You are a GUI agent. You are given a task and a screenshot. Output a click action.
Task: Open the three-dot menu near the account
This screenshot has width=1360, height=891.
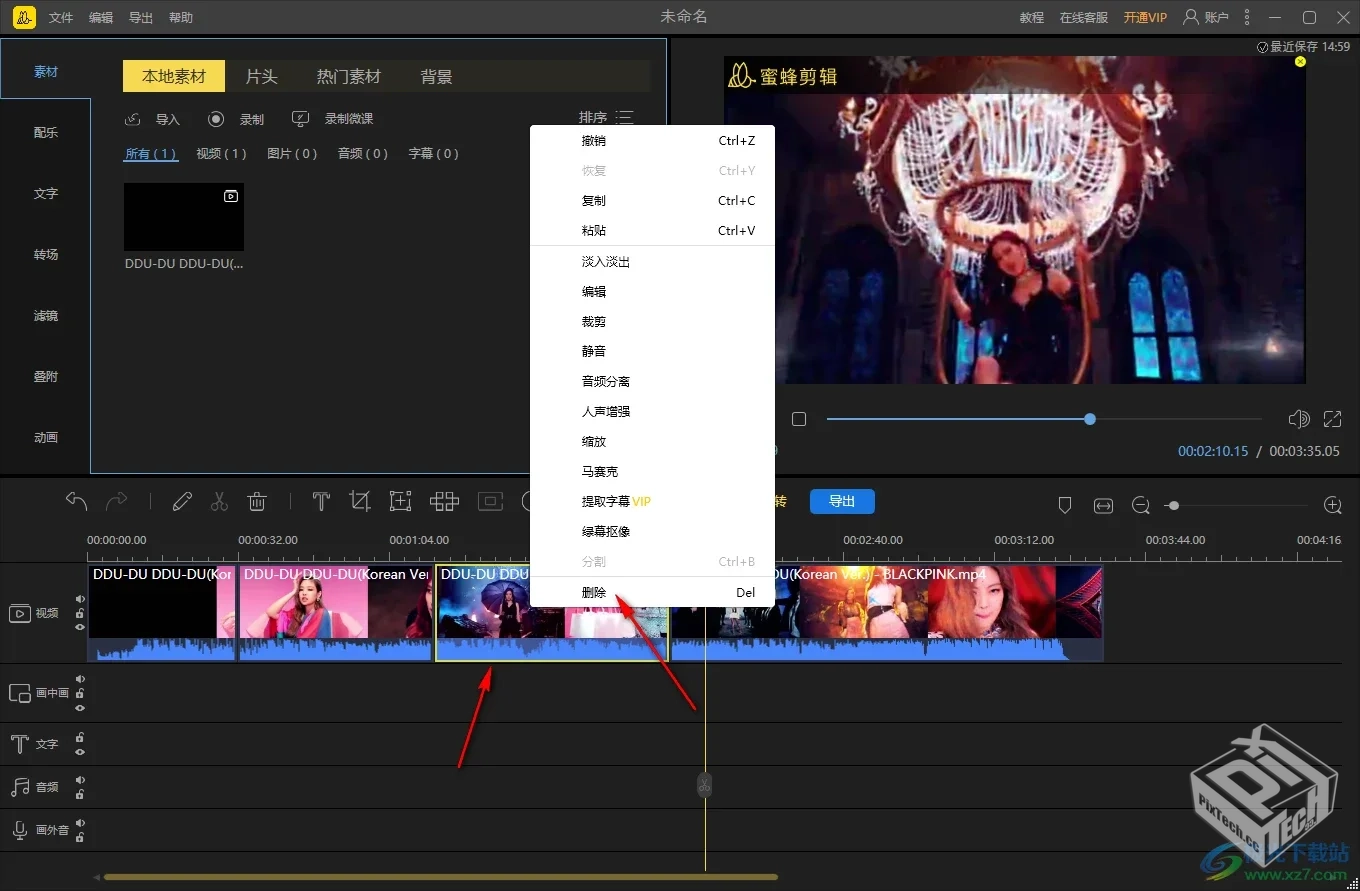tap(1246, 17)
